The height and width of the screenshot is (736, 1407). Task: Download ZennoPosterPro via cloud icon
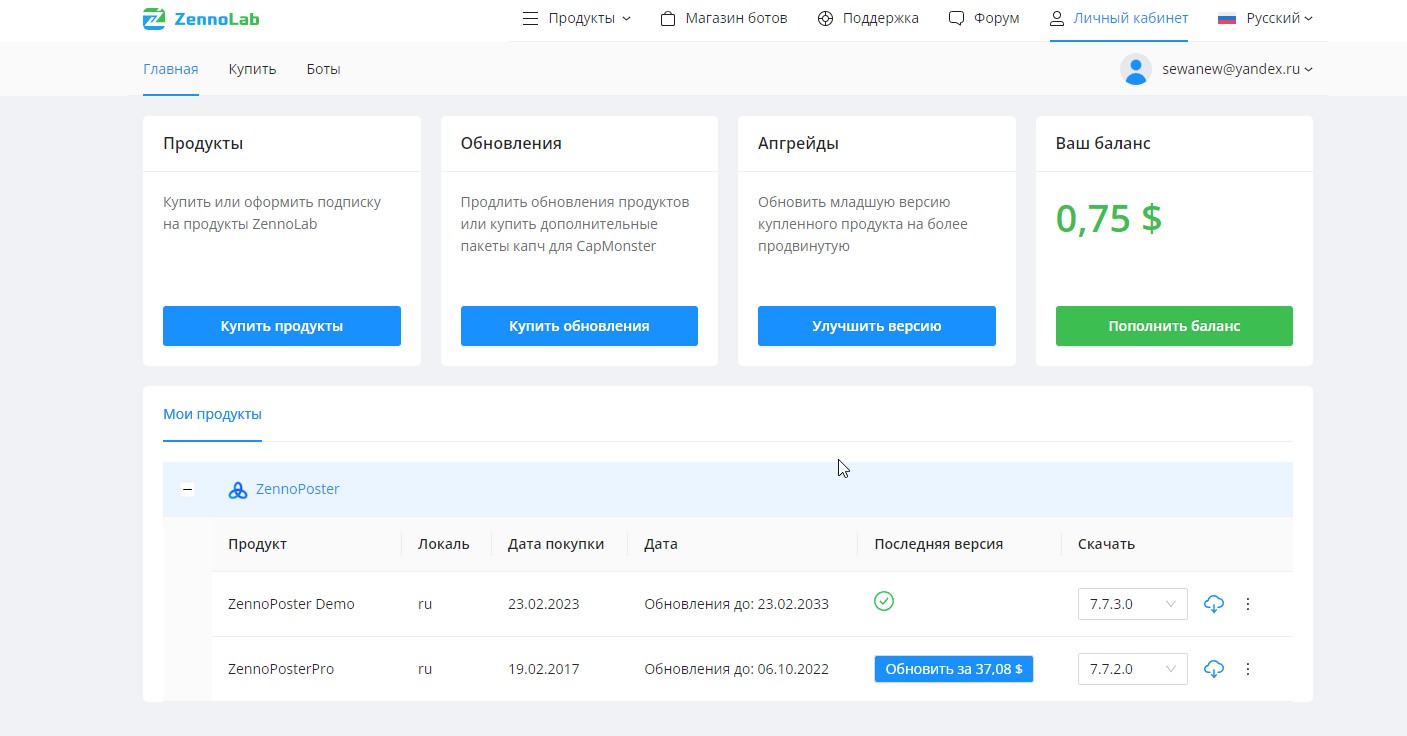click(1214, 669)
